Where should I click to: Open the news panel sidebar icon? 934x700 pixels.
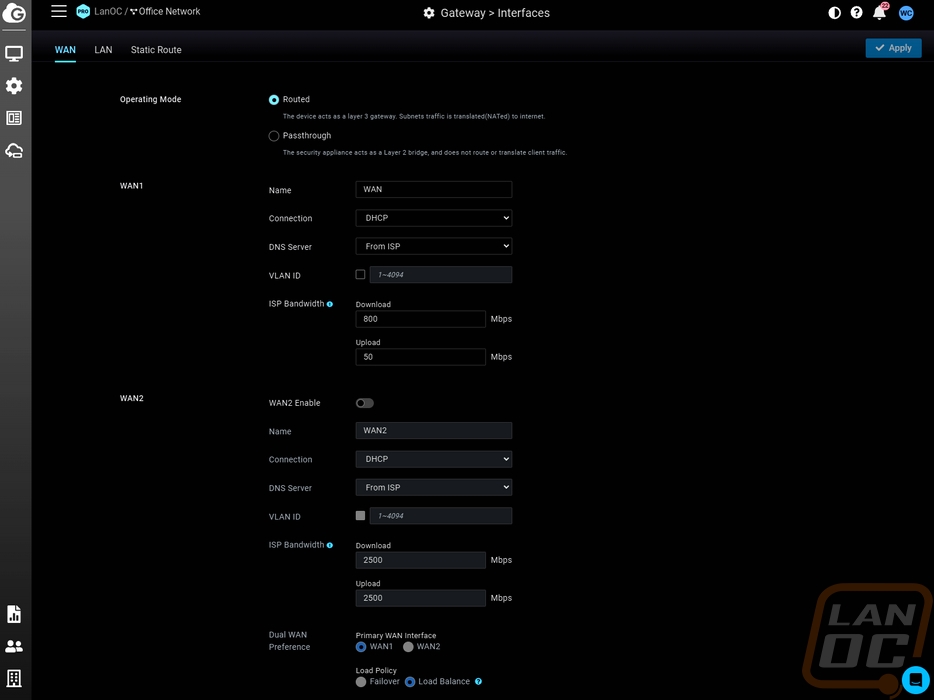pos(14,118)
